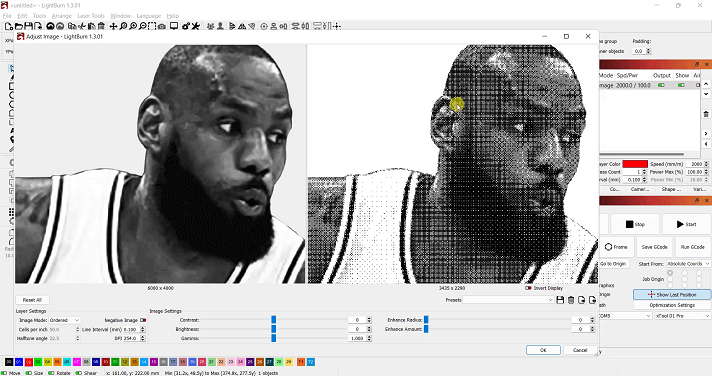
Task: Click the Preview monitor icon in main toolbar
Action: [173, 26]
